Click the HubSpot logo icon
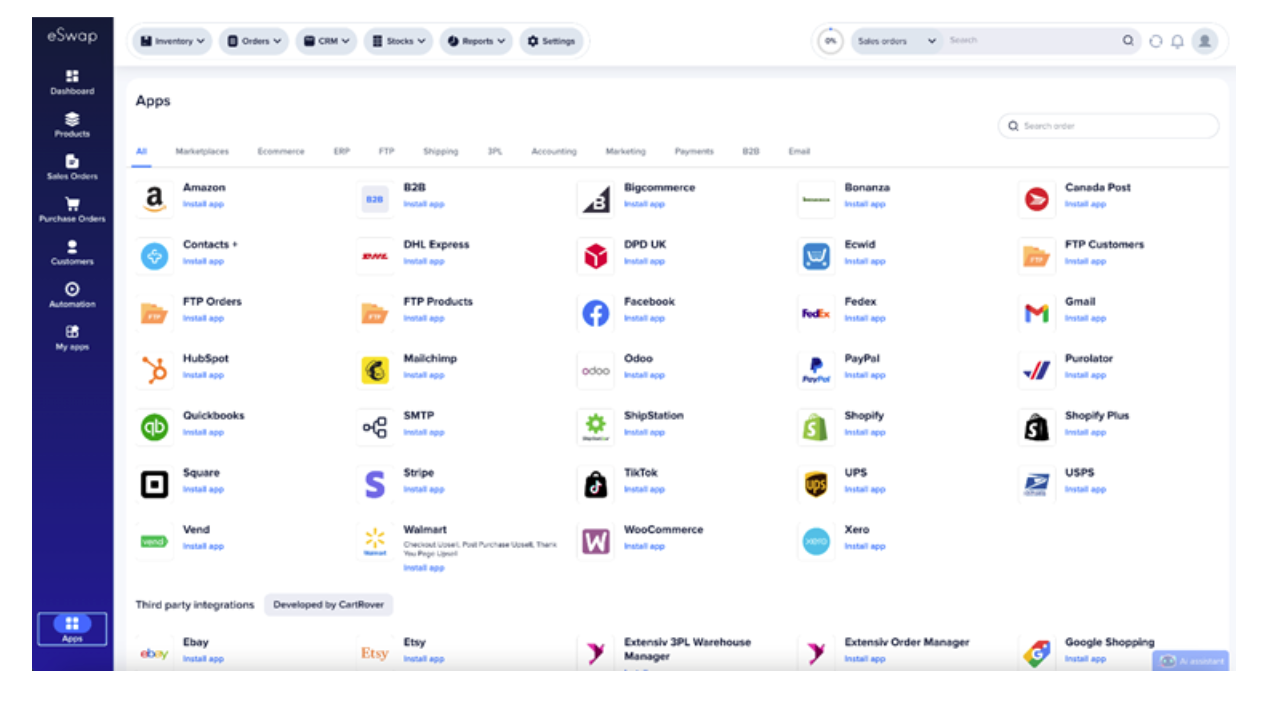Screen dimensions: 1272x708 click(154, 370)
